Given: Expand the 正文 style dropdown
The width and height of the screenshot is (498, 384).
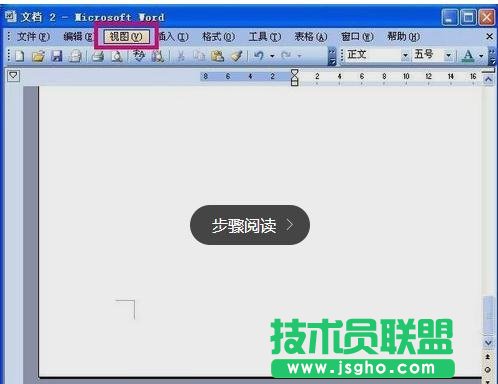Looking at the screenshot, I should click(x=405, y=55).
